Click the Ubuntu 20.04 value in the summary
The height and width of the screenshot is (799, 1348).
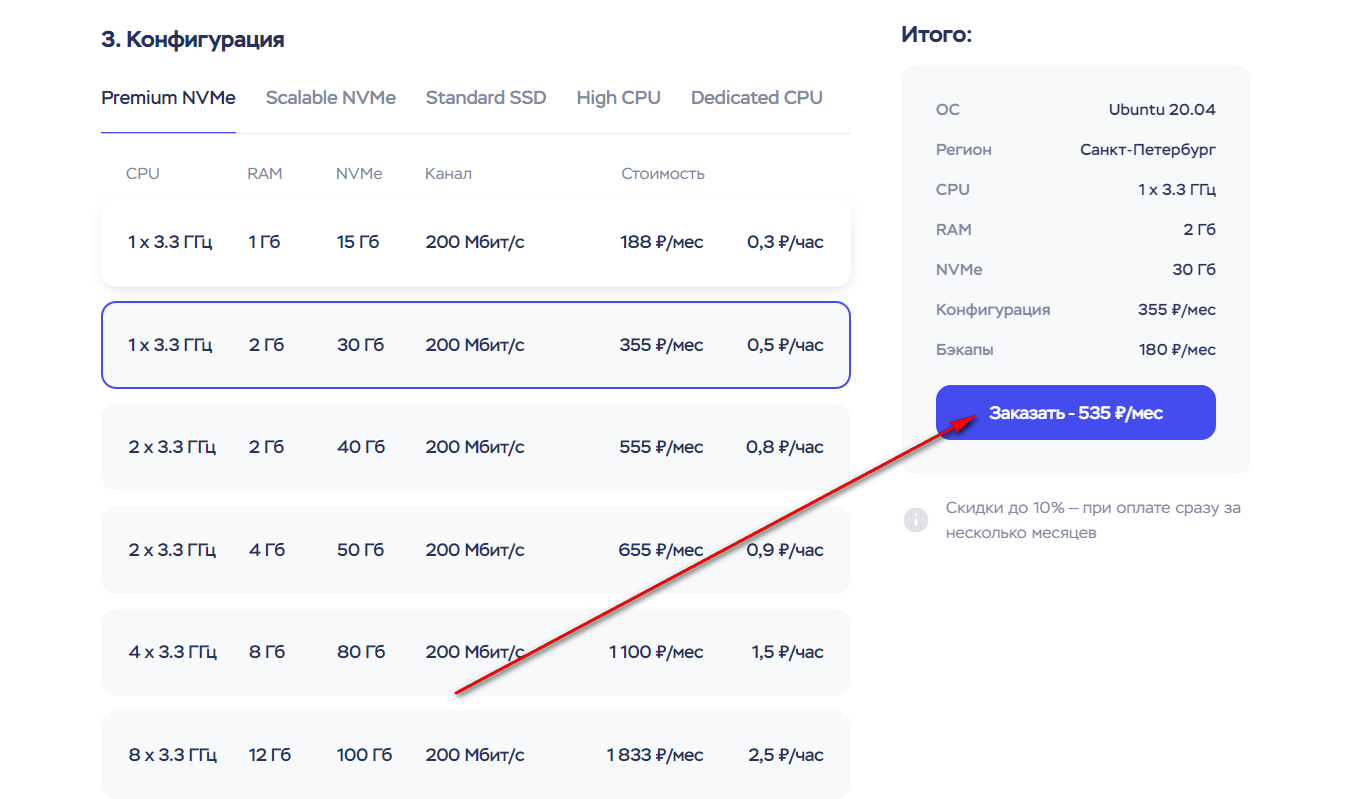tap(1161, 110)
